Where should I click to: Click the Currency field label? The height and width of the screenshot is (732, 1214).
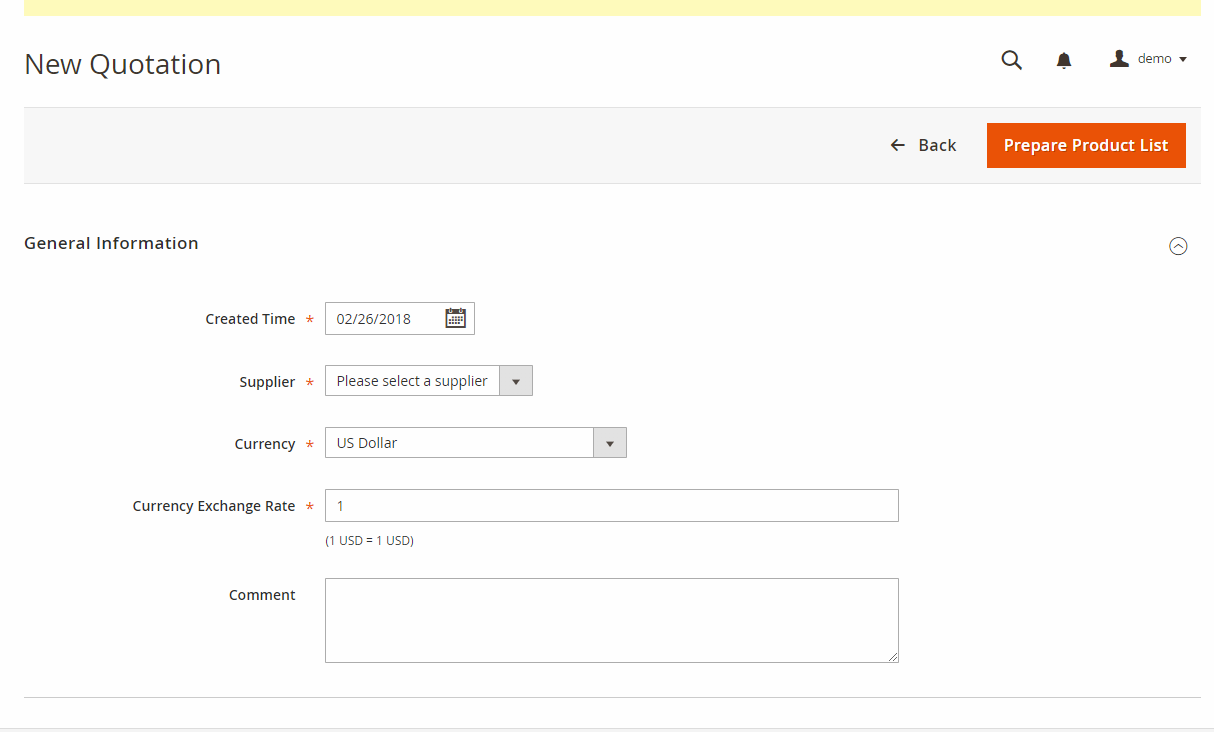click(265, 444)
